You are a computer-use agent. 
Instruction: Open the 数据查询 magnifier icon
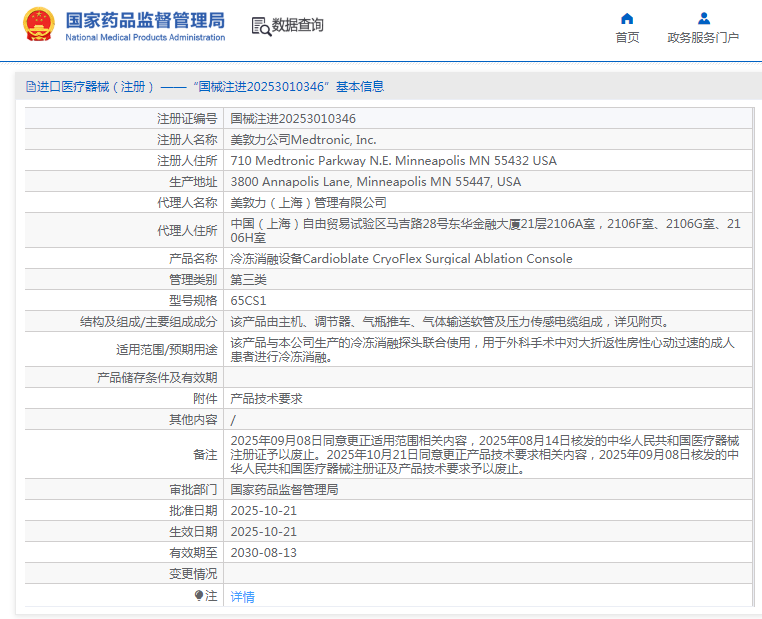click(x=260, y=26)
